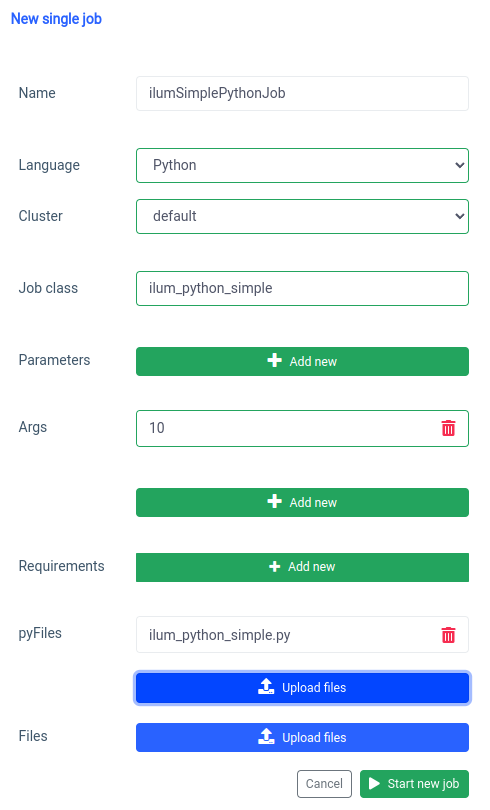This screenshot has width=490, height=810.
Task: Start the new job
Action: [414, 784]
